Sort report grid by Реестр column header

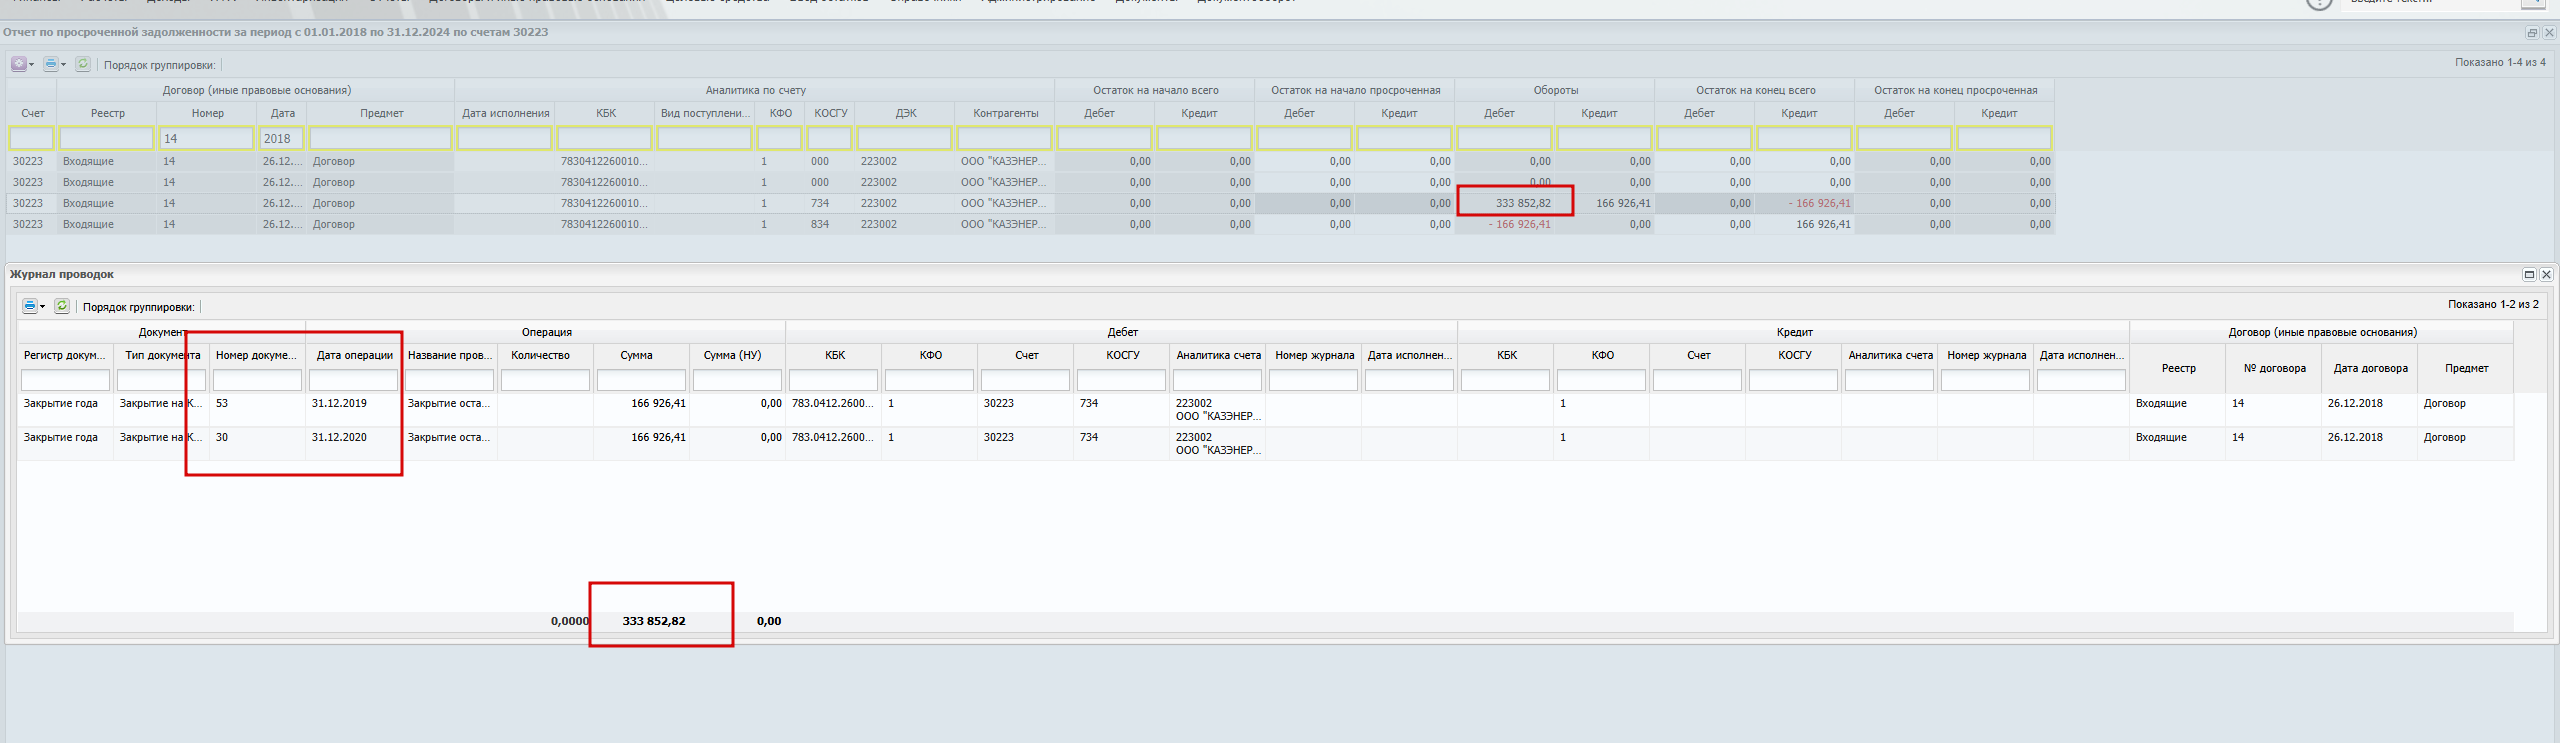coord(107,113)
